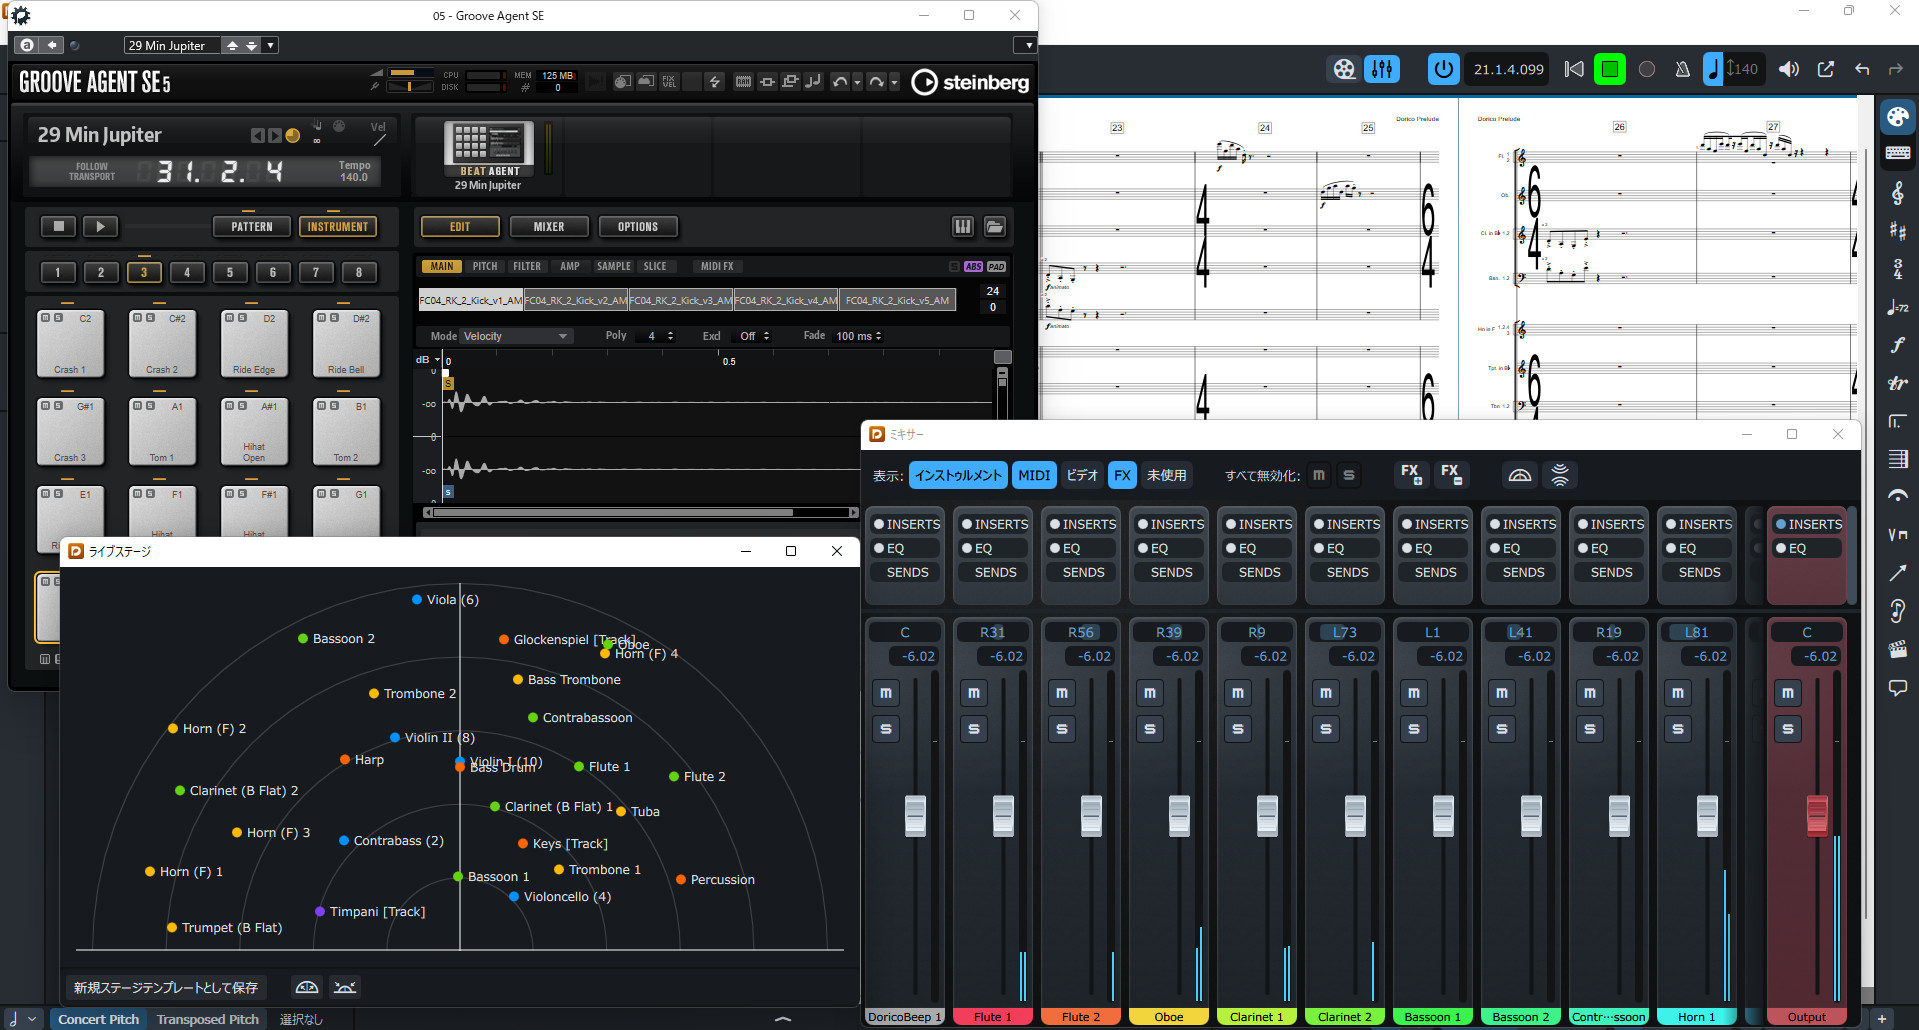Open the comments speech bubble panel

(1897, 687)
